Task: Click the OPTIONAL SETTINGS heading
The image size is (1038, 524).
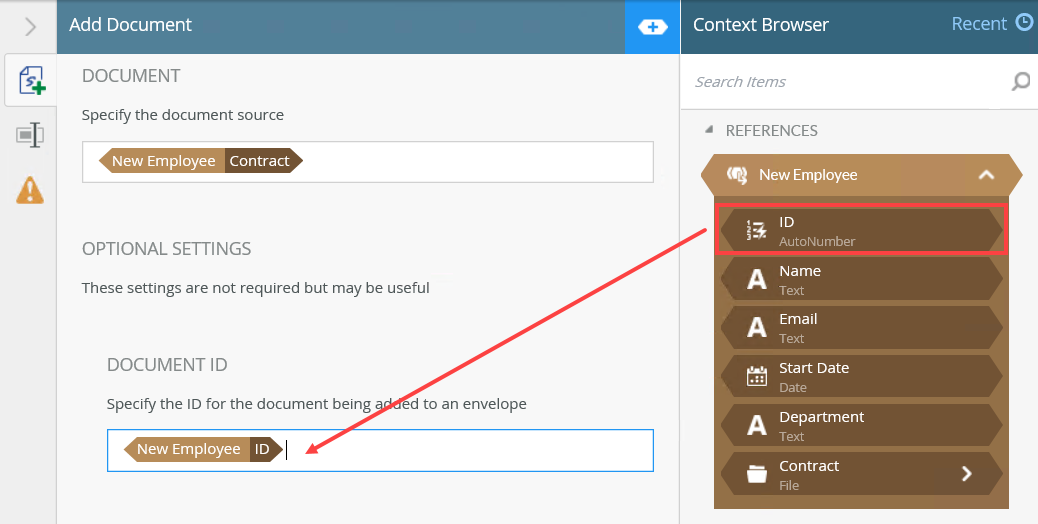Action: tap(167, 249)
